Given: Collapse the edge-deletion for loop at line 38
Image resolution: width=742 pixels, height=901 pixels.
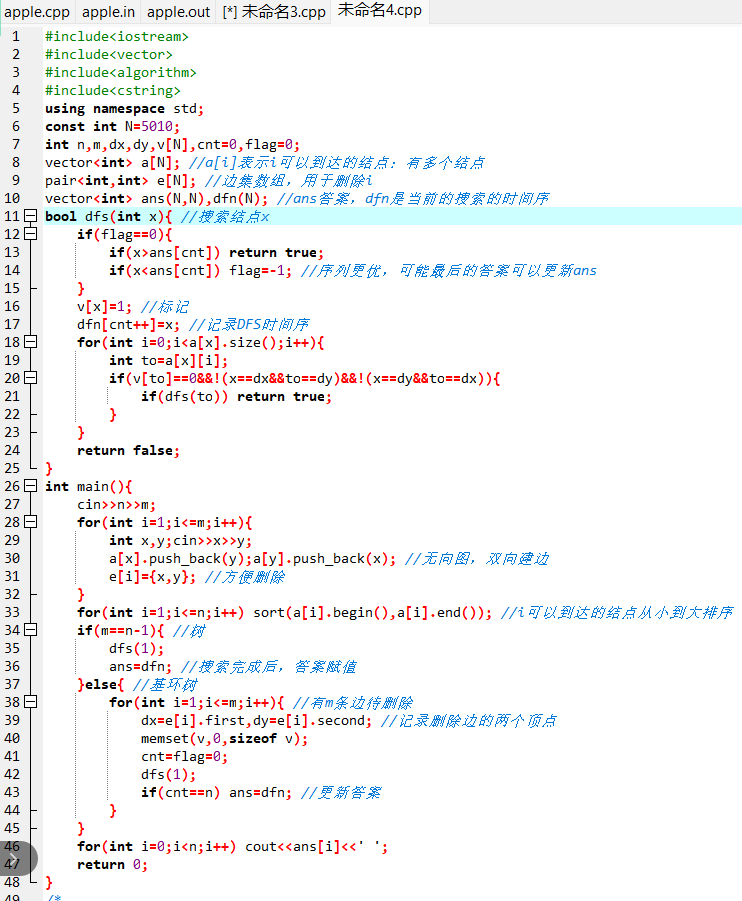Looking at the screenshot, I should (x=30, y=703).
